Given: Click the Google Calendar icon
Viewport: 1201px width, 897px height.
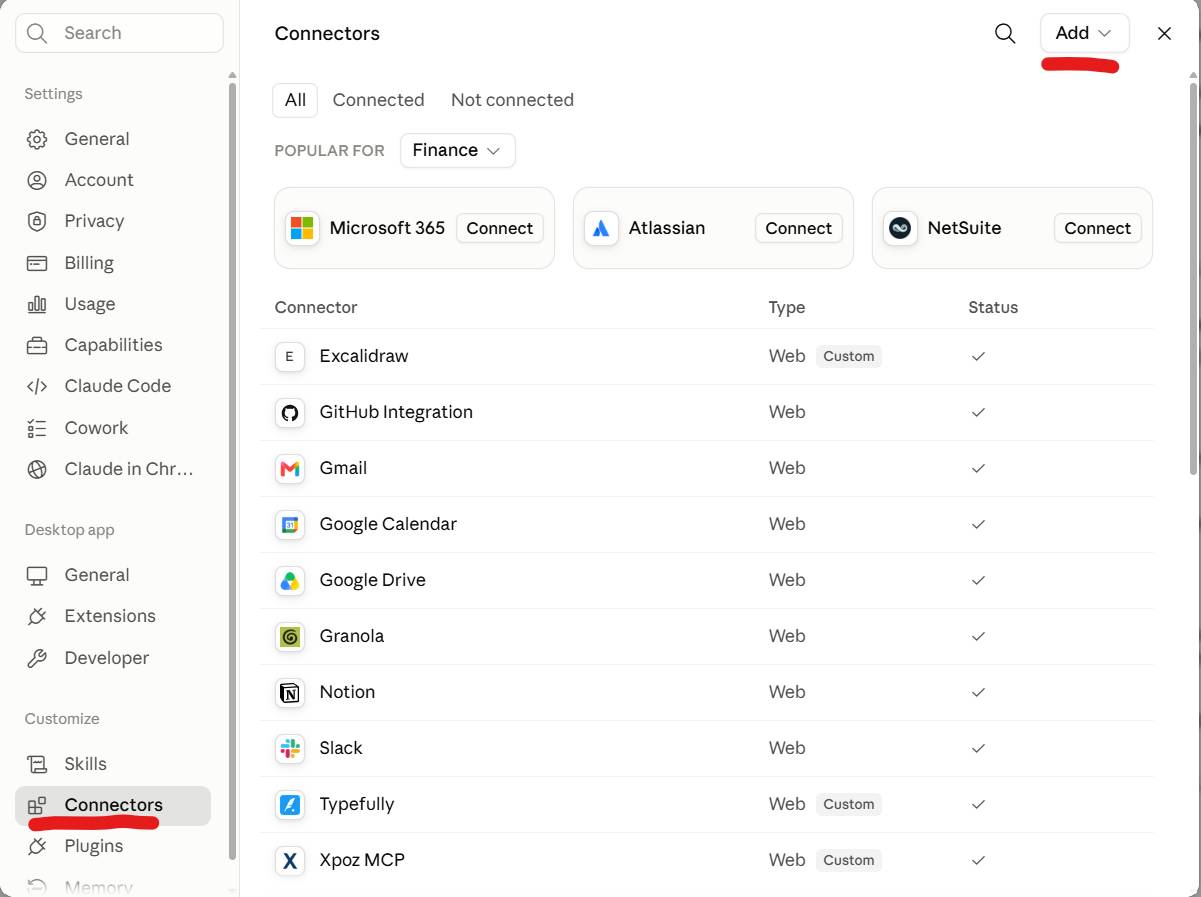Looking at the screenshot, I should click(x=290, y=524).
